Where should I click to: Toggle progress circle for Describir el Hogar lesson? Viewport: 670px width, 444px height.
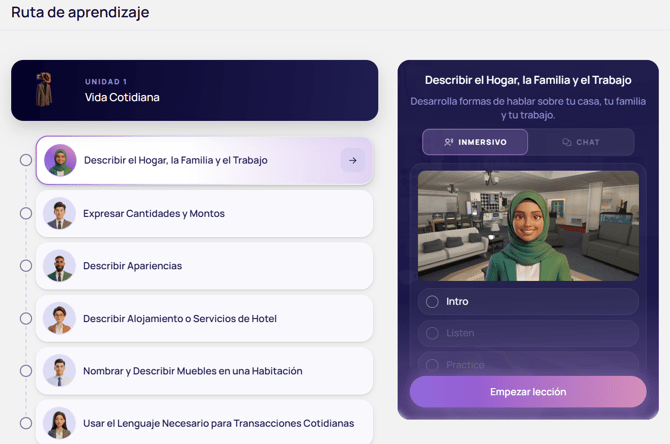coord(26,160)
